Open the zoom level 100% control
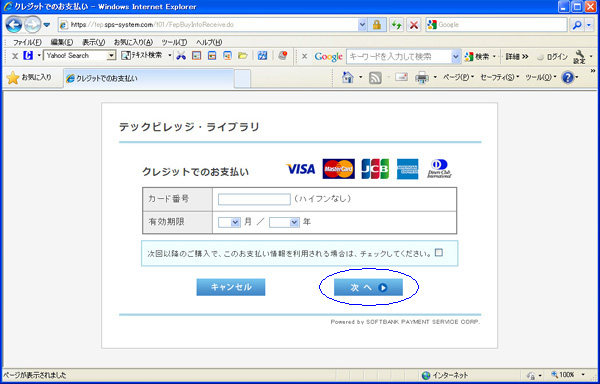 tap(567, 374)
